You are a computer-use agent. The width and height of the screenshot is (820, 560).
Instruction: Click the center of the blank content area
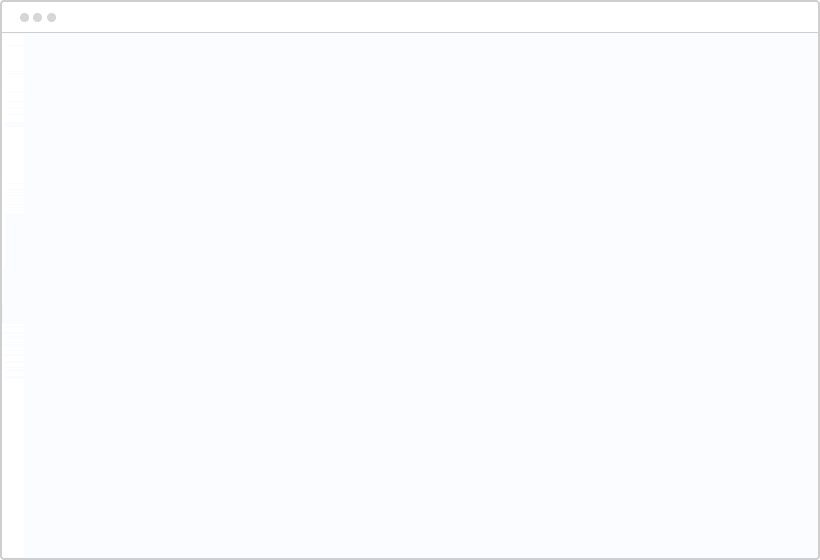(421, 295)
